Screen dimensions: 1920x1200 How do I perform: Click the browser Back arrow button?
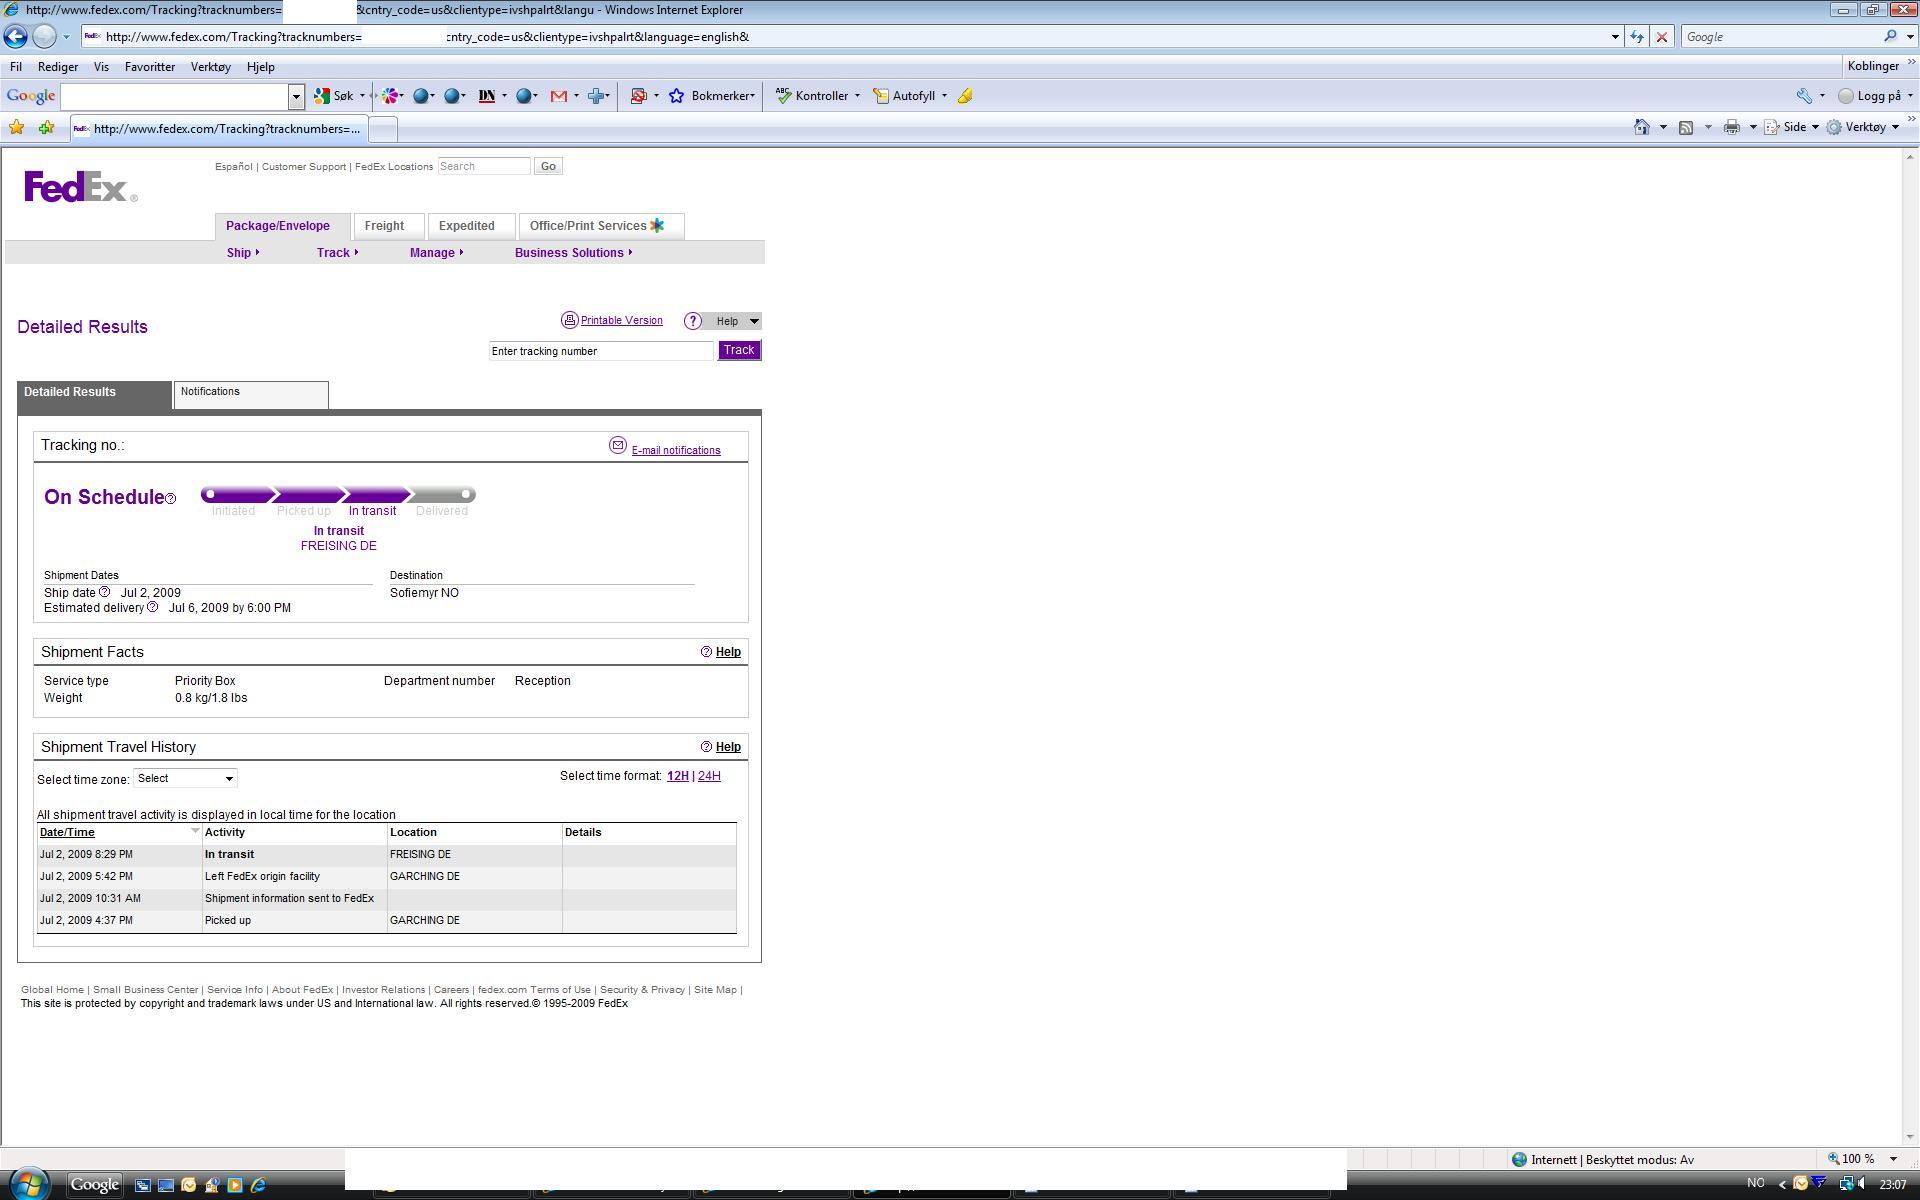click(x=15, y=37)
